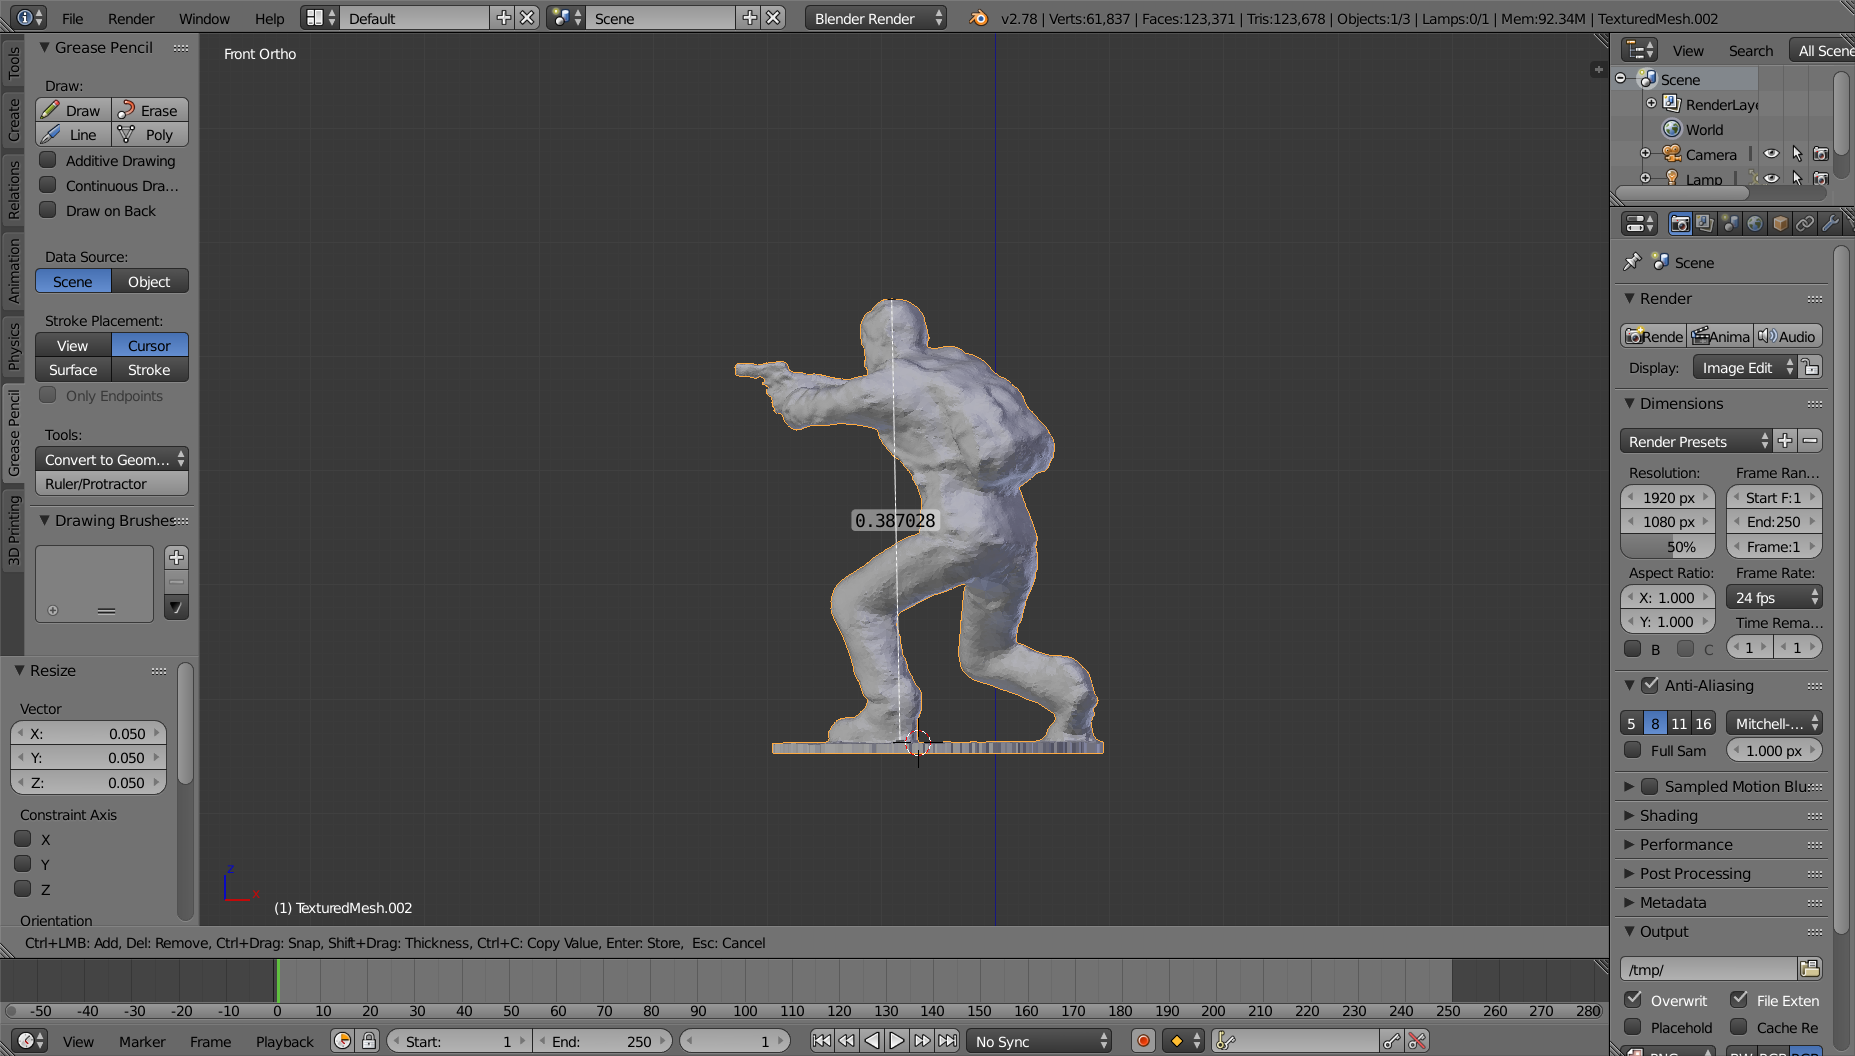Toggle Constraint Axis Y checkbox
Image resolution: width=1855 pixels, height=1056 pixels.
pyautogui.click(x=22, y=864)
